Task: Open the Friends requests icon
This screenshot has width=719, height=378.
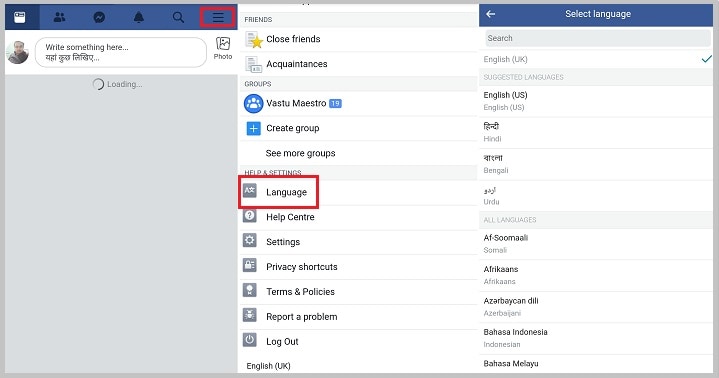Action: (59, 17)
